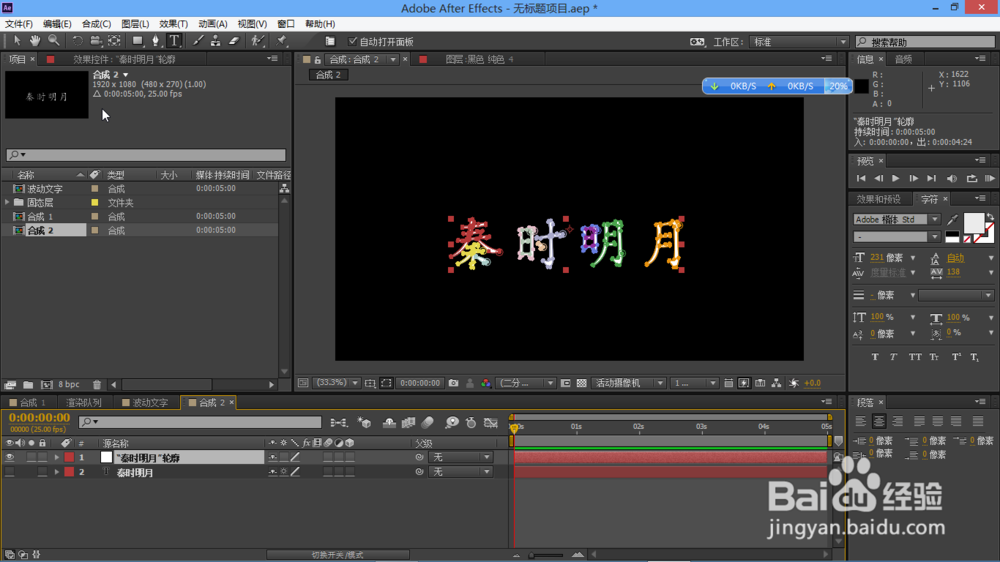Open the 文件(F) menu
This screenshot has width=1000, height=562.
18,24
